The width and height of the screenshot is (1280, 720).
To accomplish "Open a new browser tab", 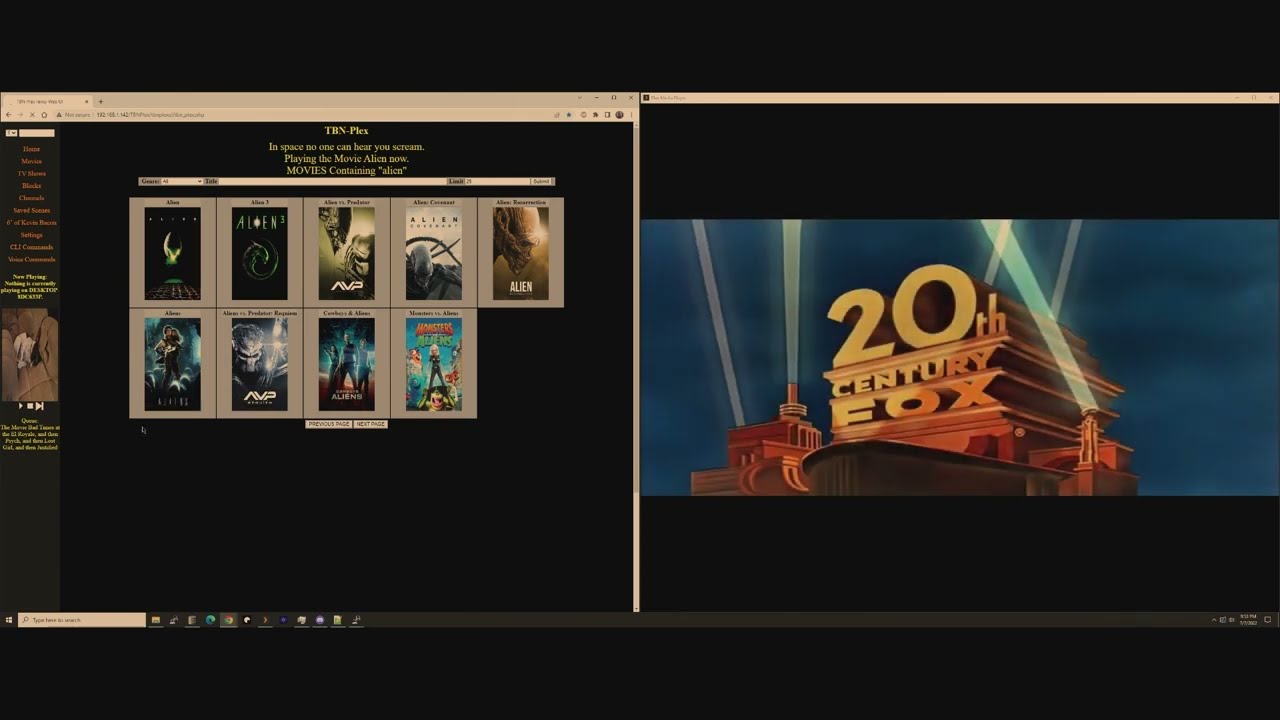I will click(100, 101).
